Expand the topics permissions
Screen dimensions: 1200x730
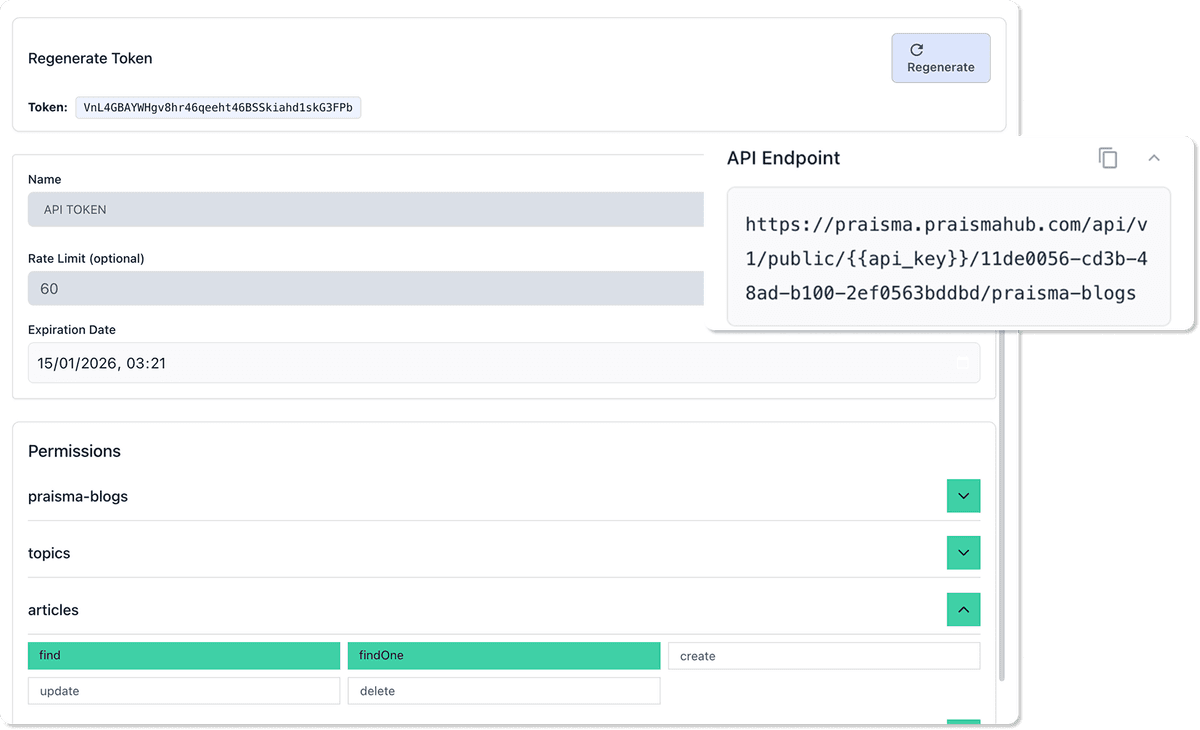pos(962,552)
